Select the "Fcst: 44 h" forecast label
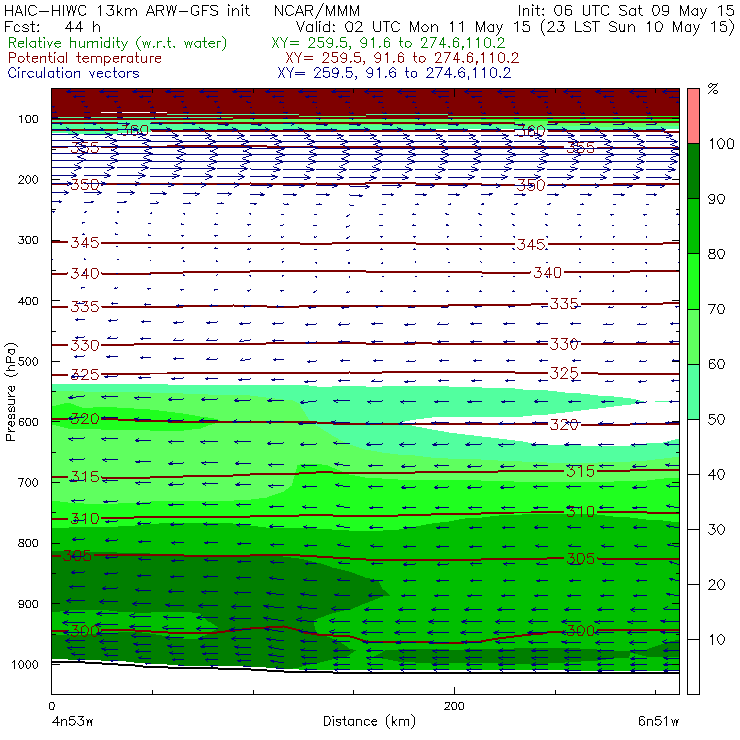 [x=52, y=27]
